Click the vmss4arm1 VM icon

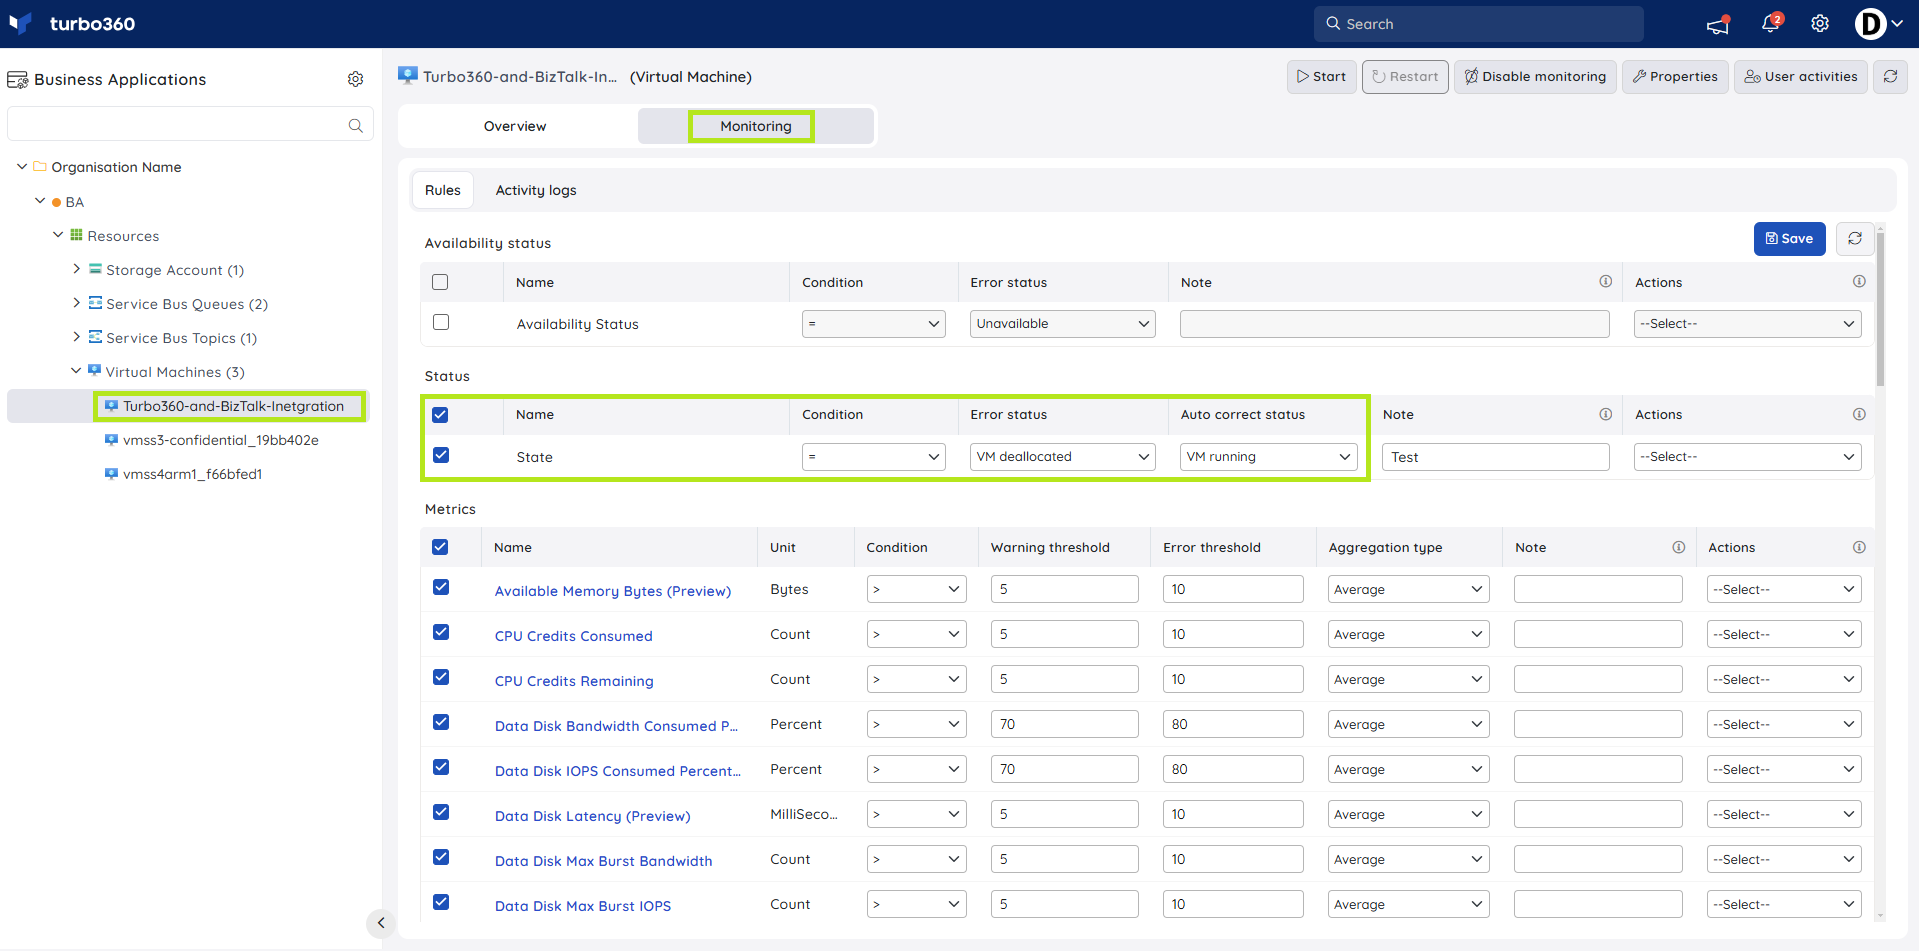click(x=111, y=473)
